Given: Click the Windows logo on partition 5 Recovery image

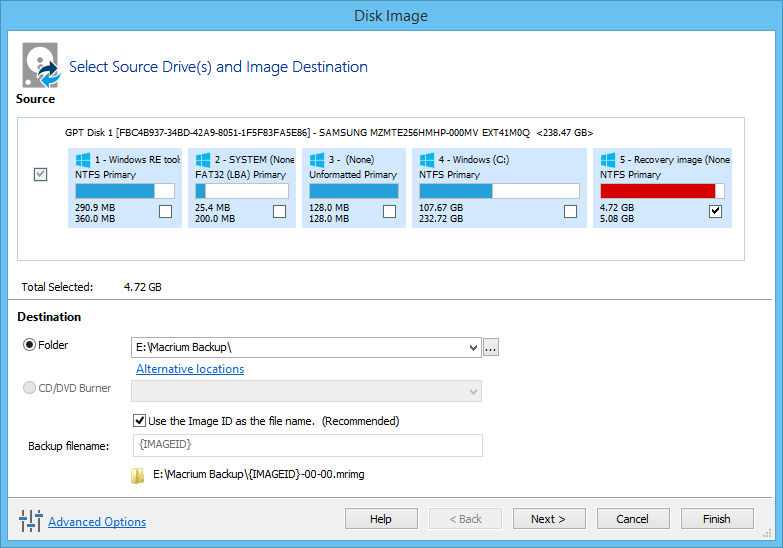Looking at the screenshot, I should [608, 160].
